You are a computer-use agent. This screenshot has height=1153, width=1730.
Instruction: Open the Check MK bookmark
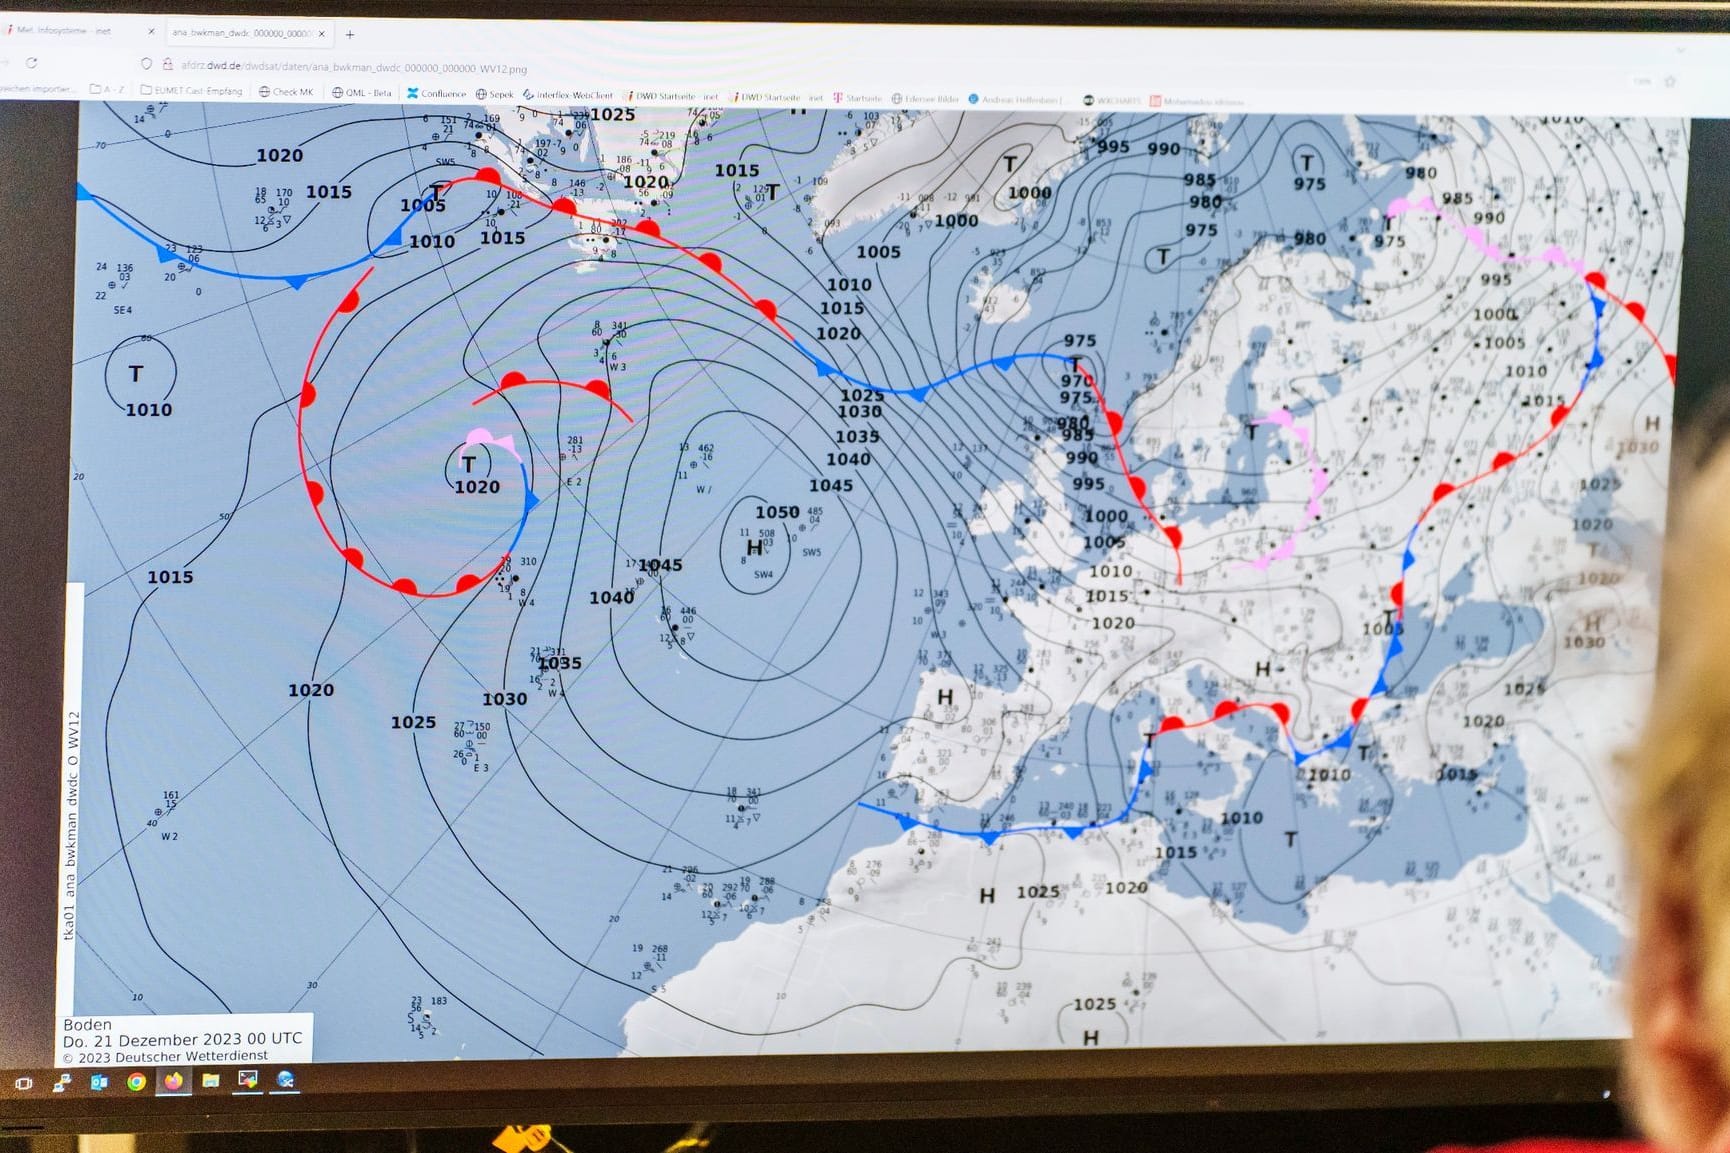(286, 91)
